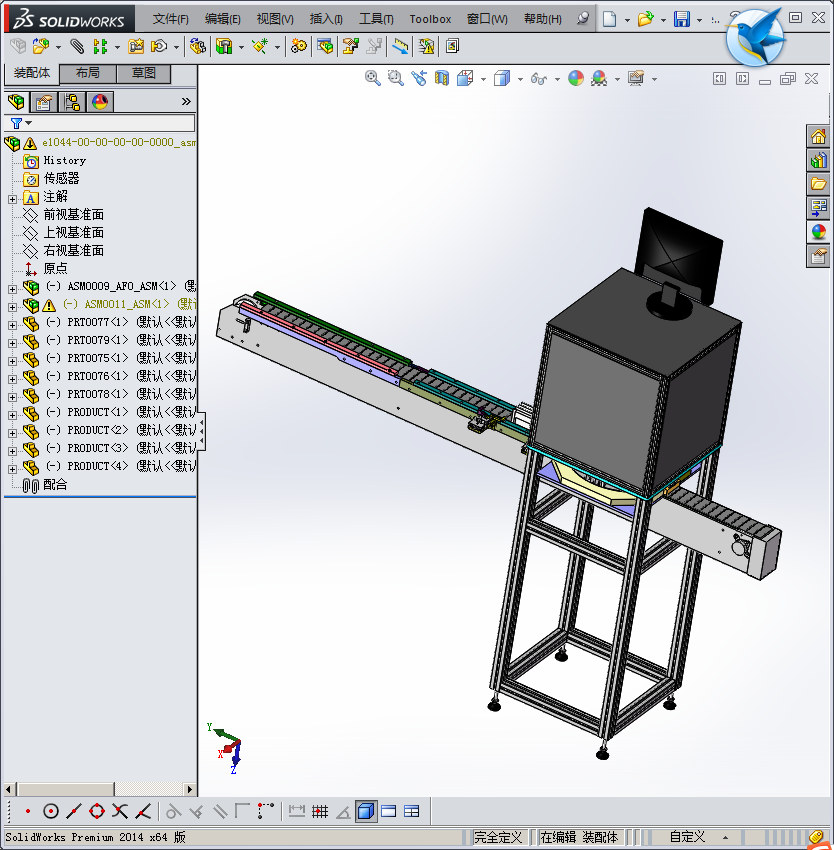
Task: Select the 前视基准面 plane in tree
Action: [x=73, y=215]
